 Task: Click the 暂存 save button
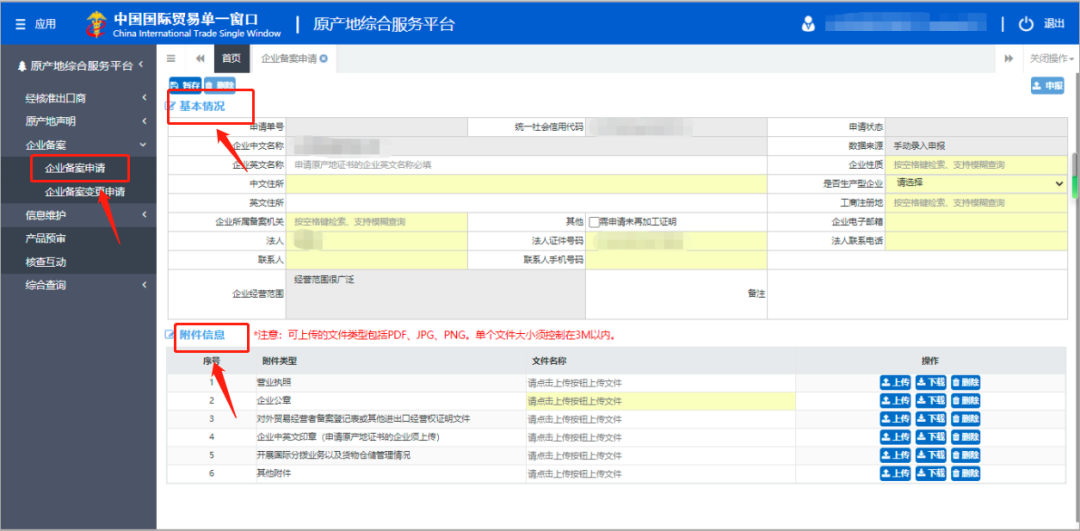point(185,85)
